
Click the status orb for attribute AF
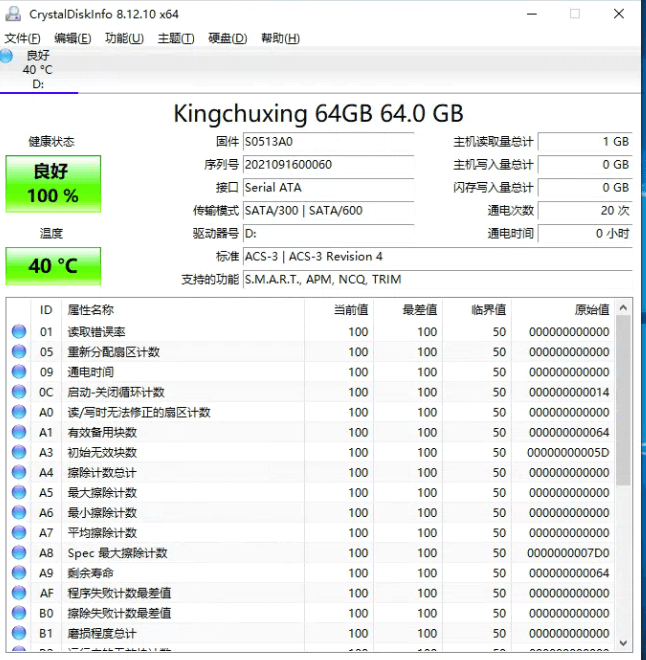pos(19,593)
